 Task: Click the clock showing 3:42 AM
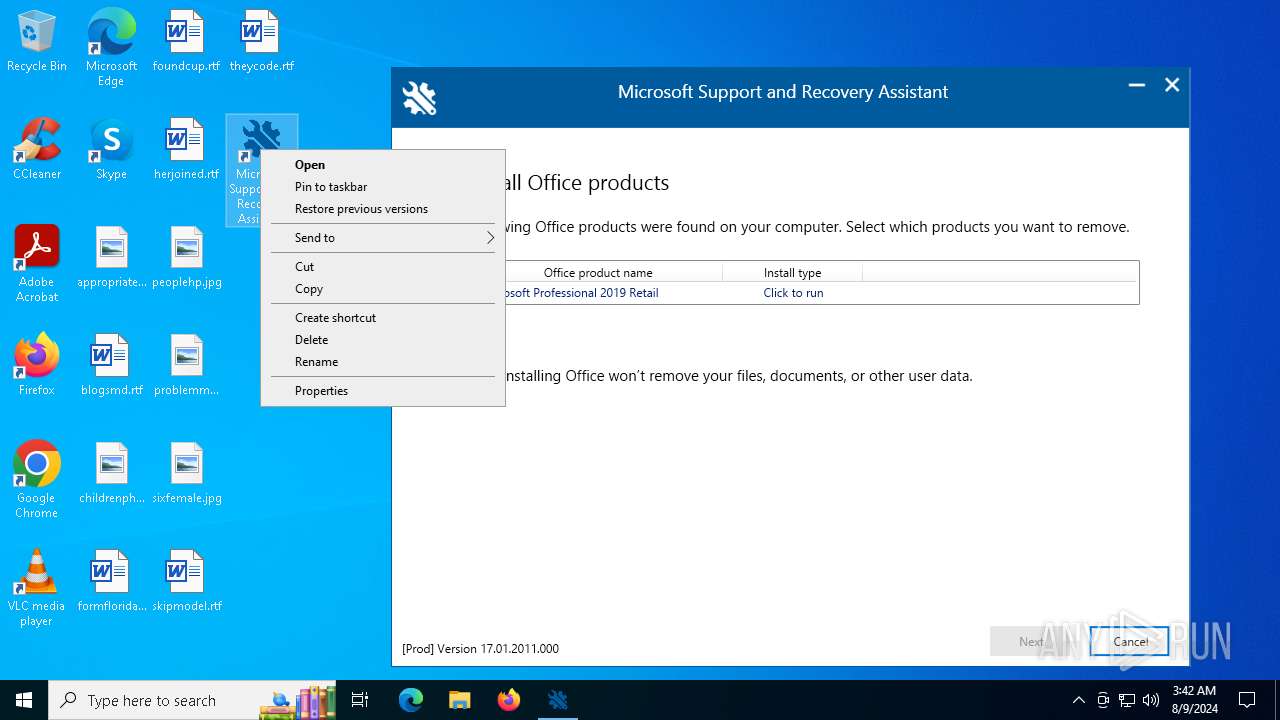point(1194,700)
